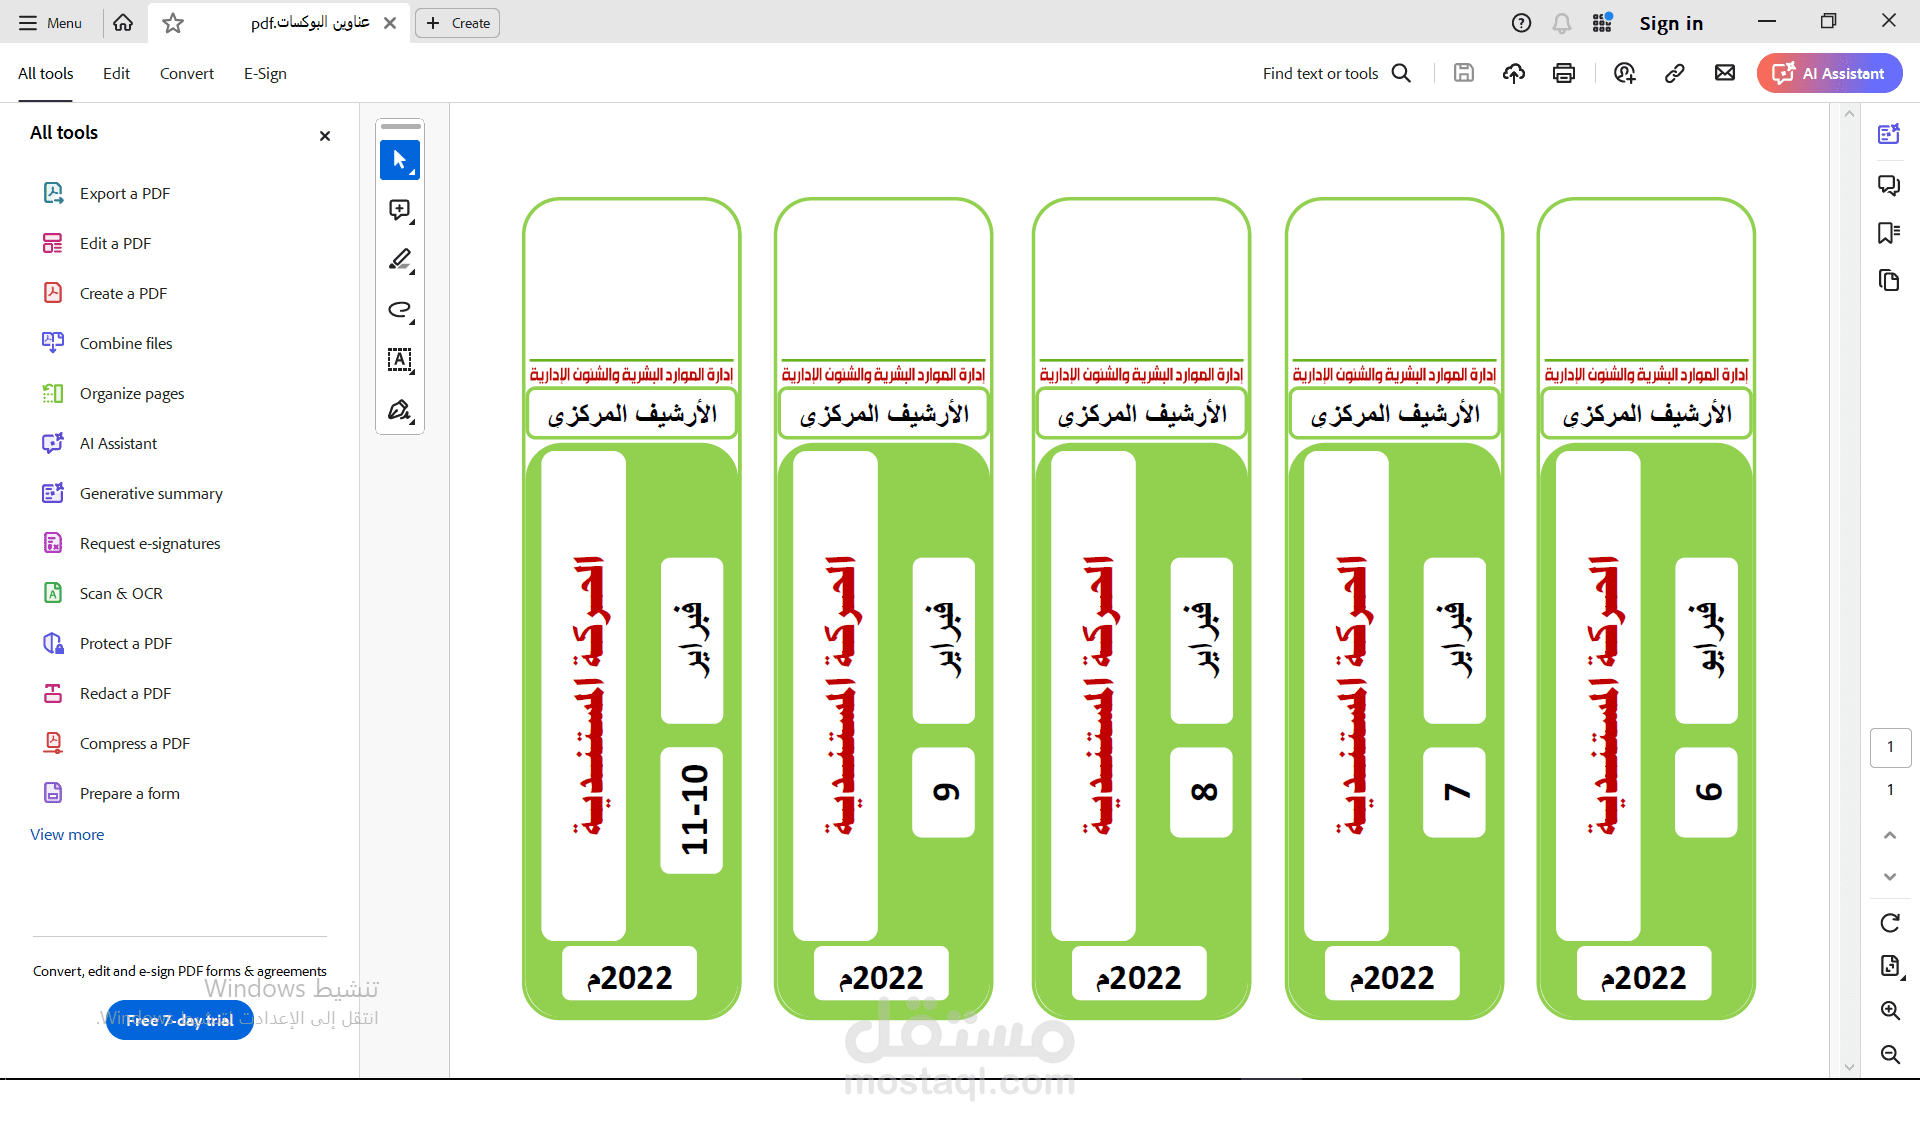Viewport: 1920px width, 1125px height.
Task: Open the page thumbnails pane icon
Action: (1889, 280)
